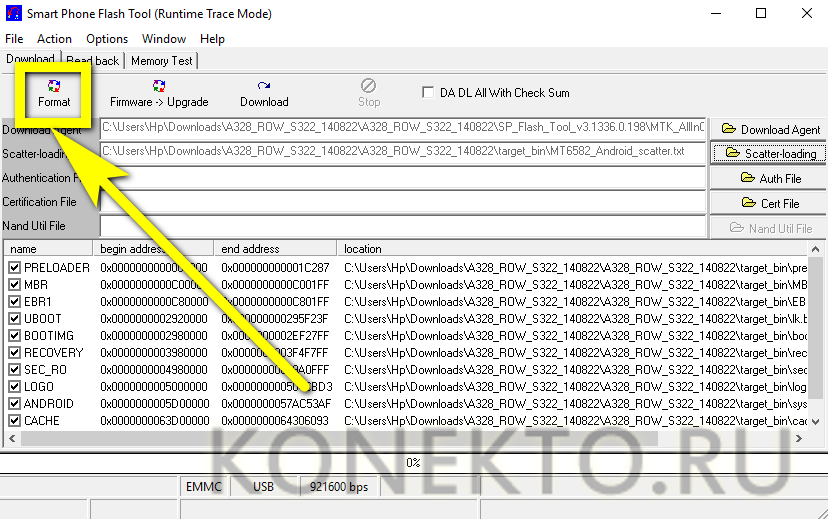The height and width of the screenshot is (519, 828).
Task: Open the Window menu
Action: tap(164, 39)
